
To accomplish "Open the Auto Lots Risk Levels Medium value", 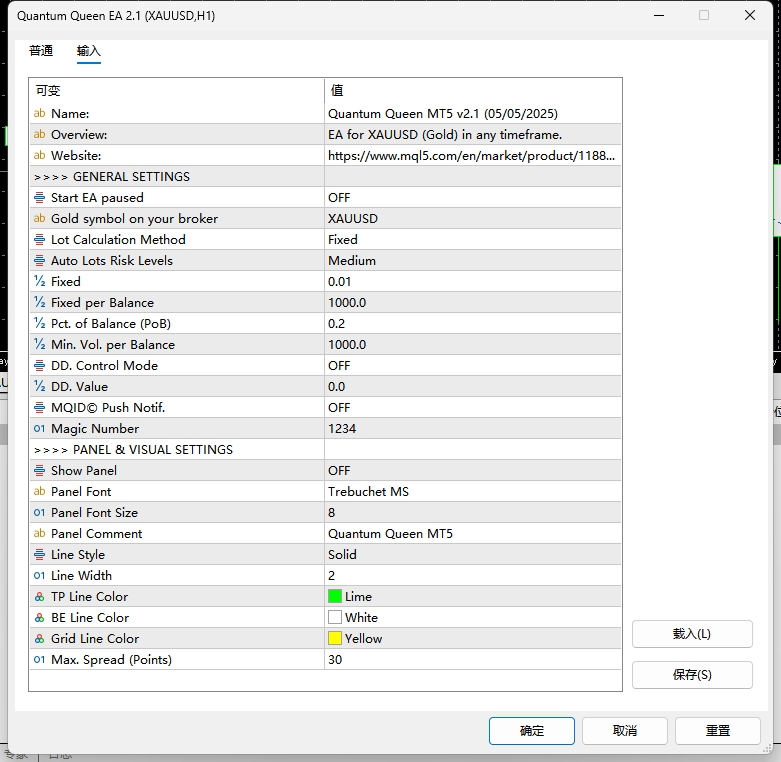I will [x=473, y=260].
